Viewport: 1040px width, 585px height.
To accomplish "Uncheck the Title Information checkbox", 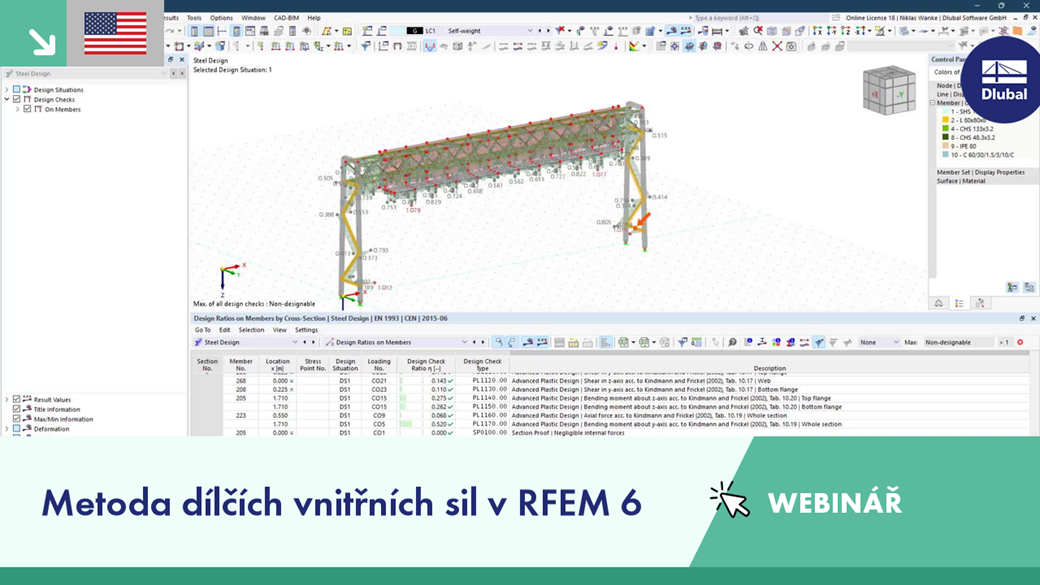I will [x=17, y=409].
